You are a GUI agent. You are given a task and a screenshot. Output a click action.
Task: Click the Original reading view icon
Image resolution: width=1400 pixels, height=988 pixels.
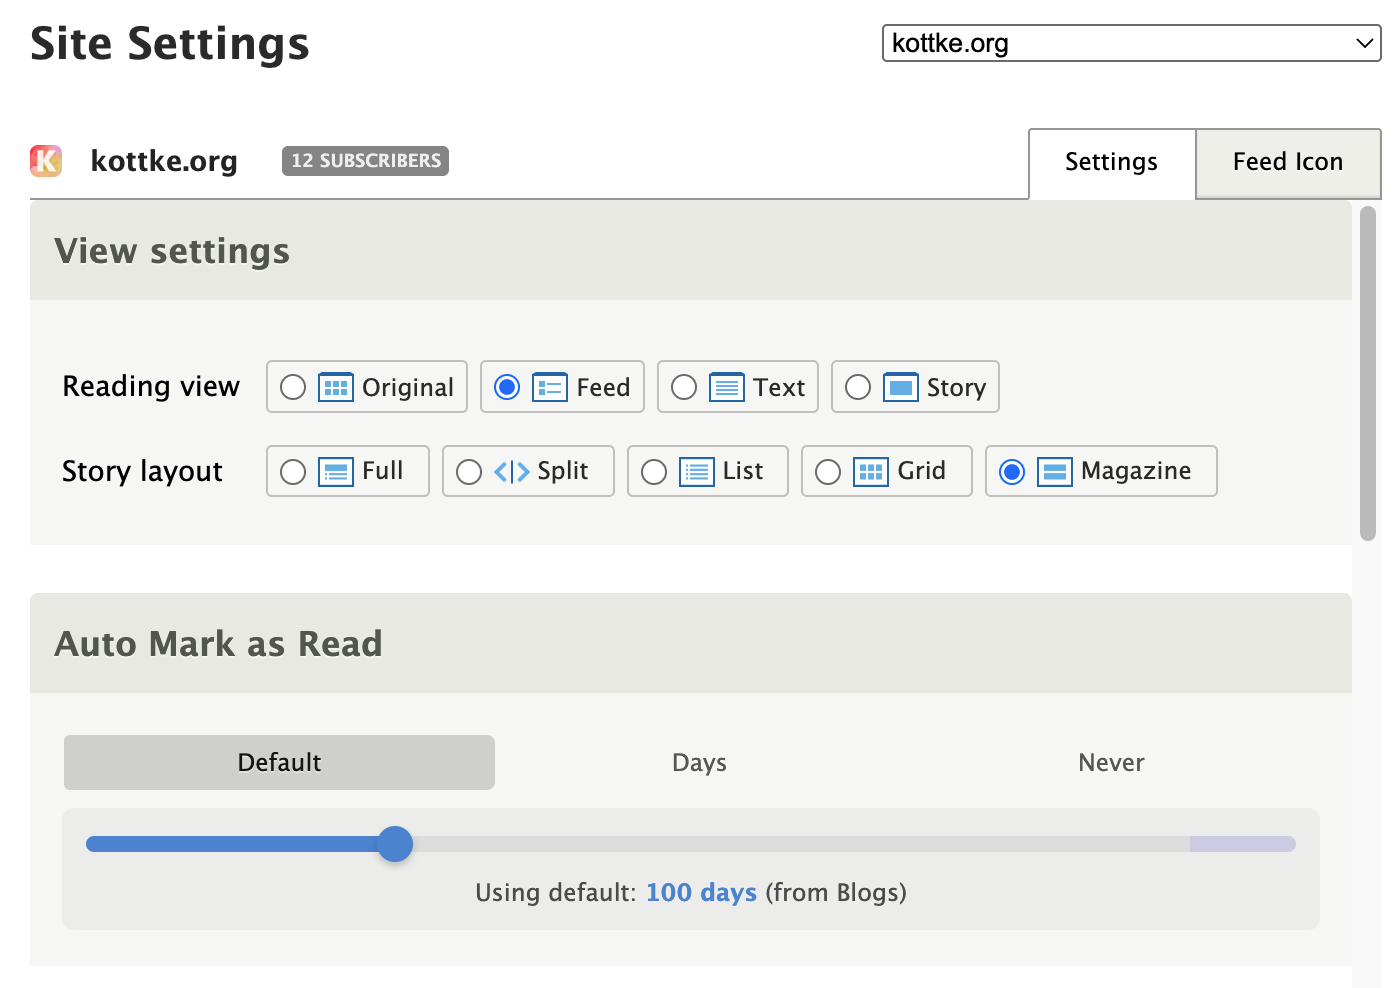pos(335,387)
